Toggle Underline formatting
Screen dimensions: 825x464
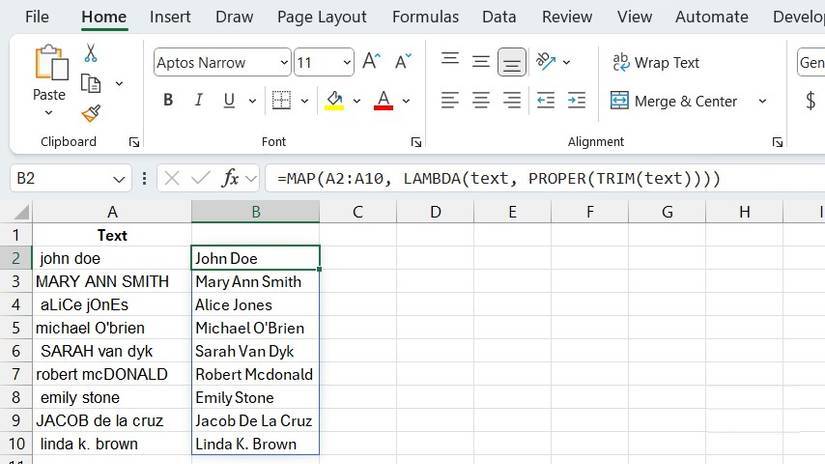pyautogui.click(x=229, y=100)
